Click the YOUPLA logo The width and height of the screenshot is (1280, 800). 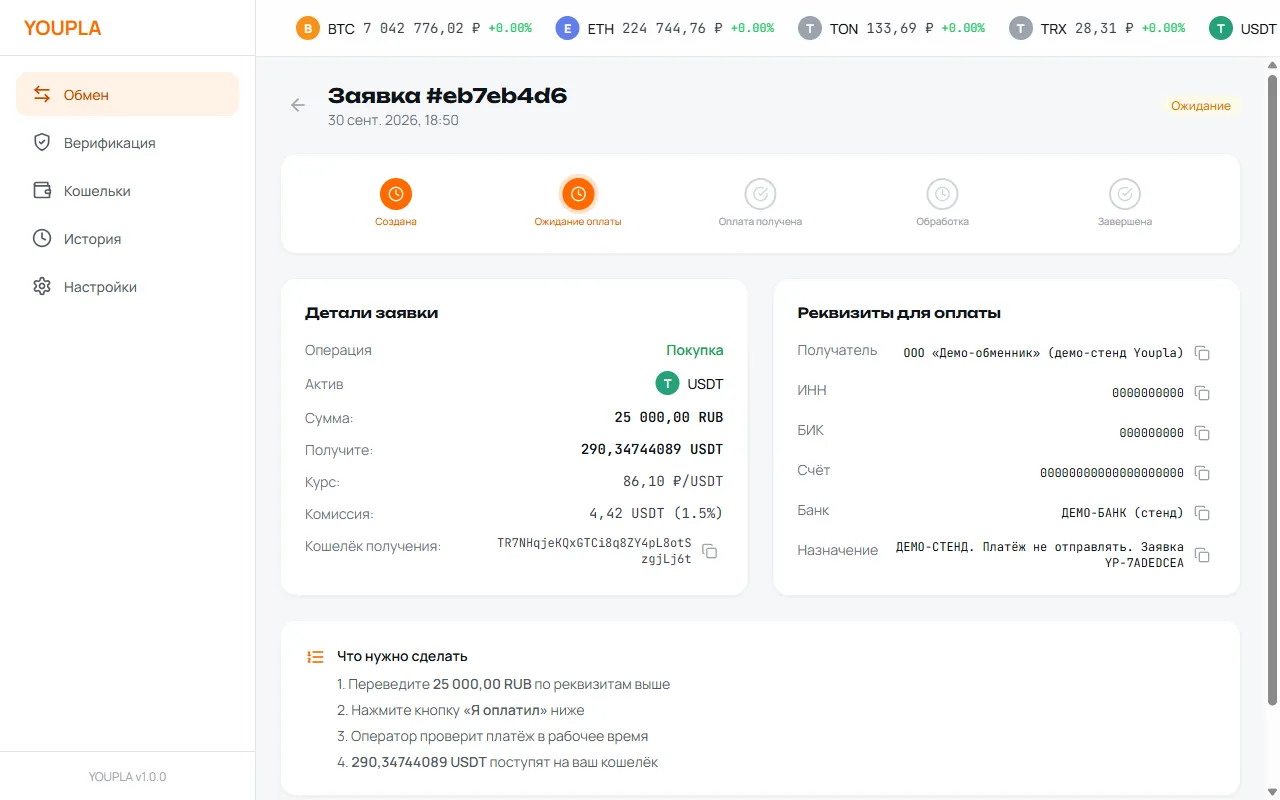pos(63,28)
